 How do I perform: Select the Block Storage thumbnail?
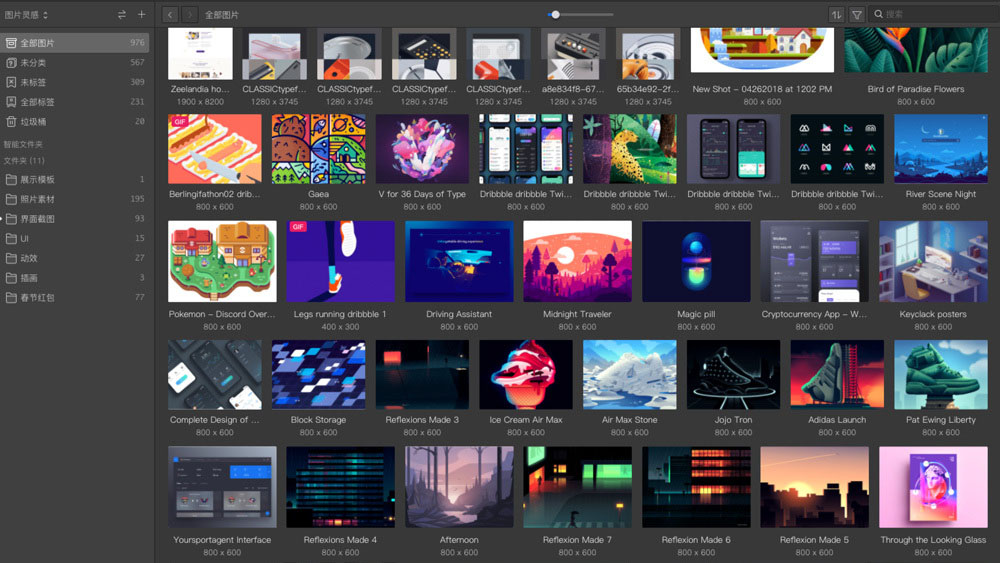point(318,375)
